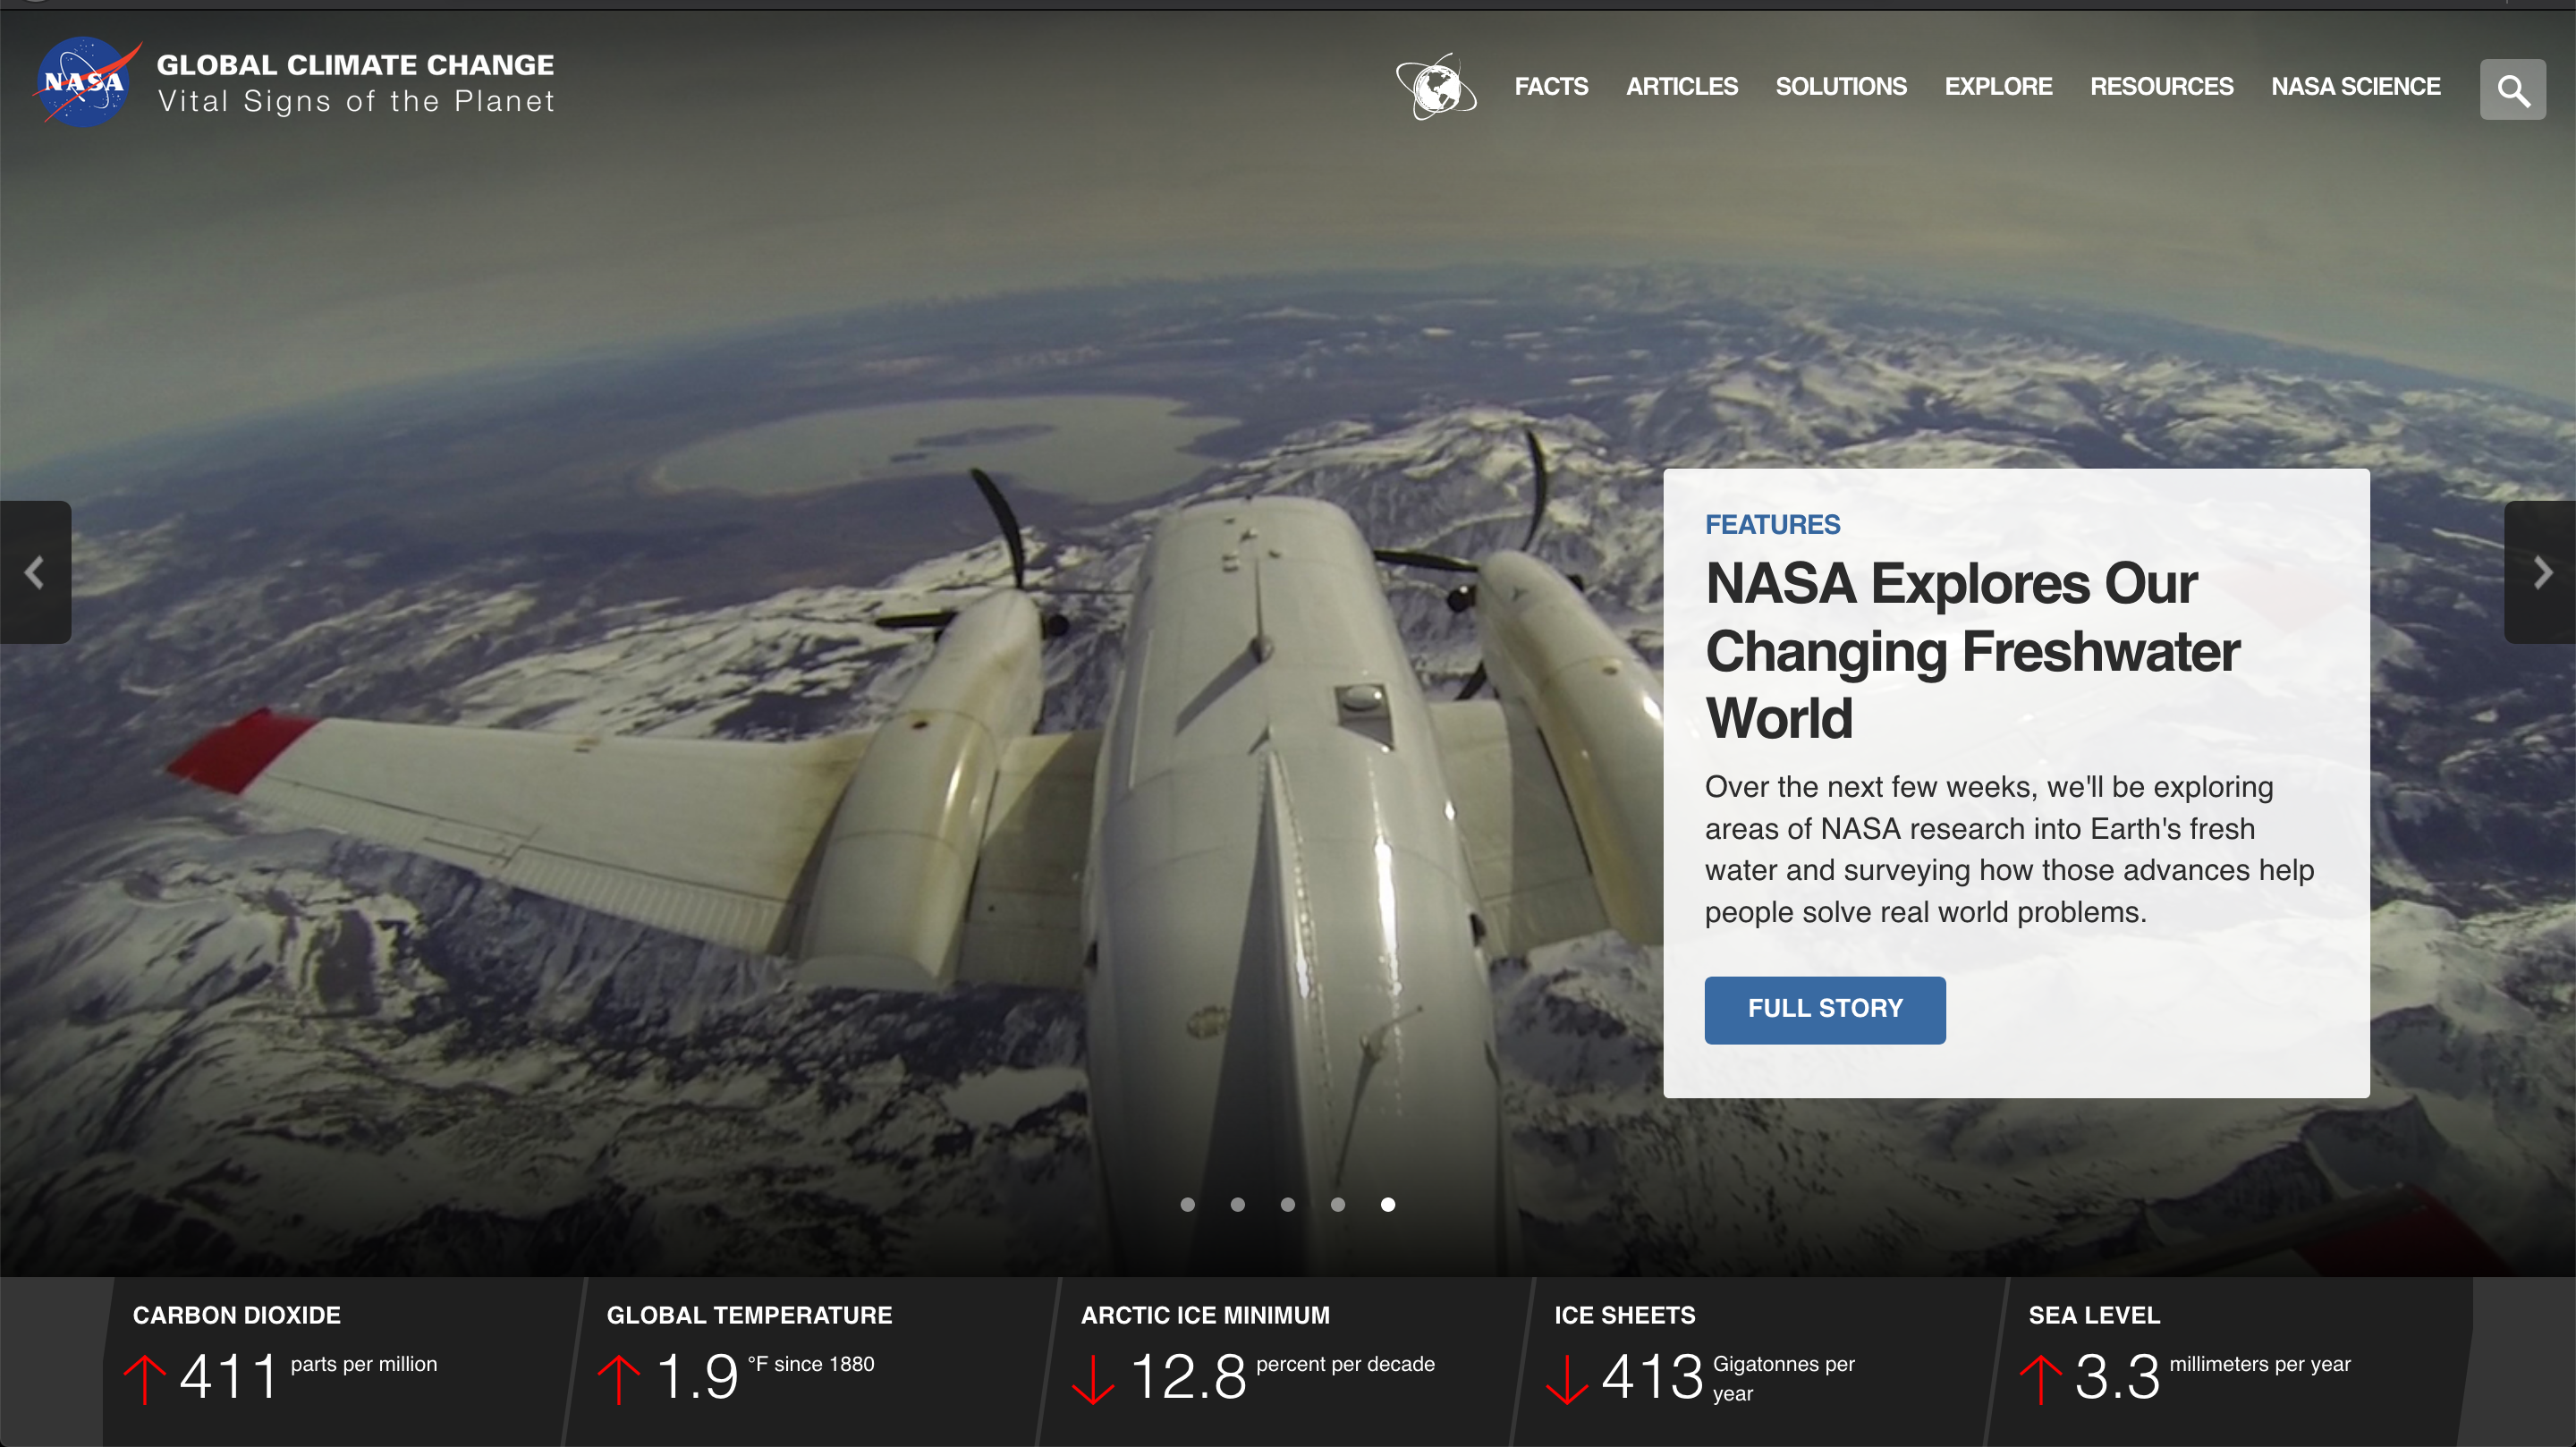This screenshot has height=1447, width=2576.
Task: Click the NASA meatball logo
Action: pyautogui.click(x=86, y=82)
